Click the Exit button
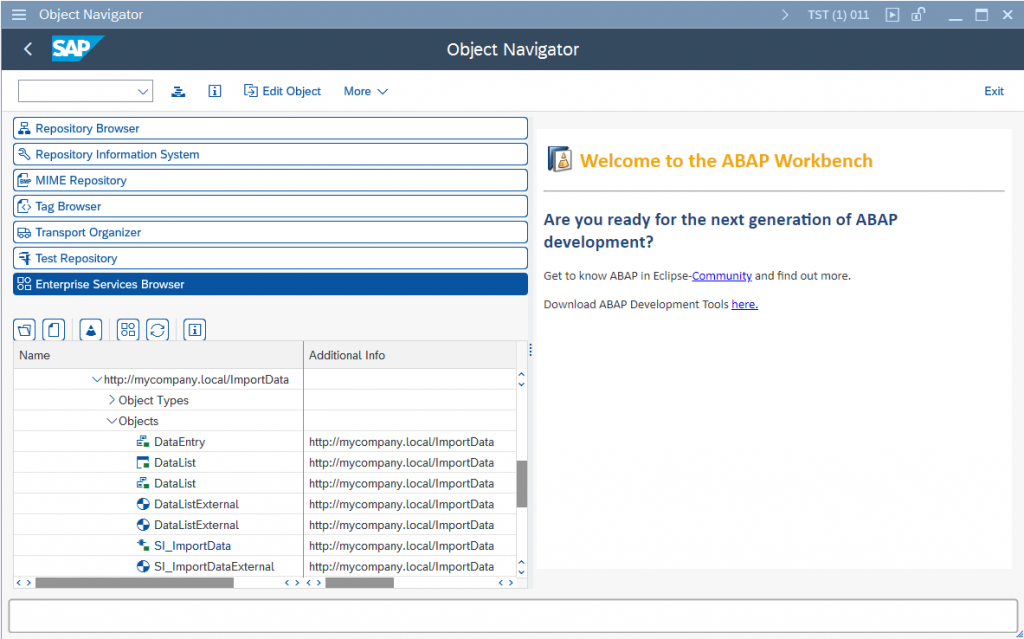This screenshot has width=1024, height=639. pos(993,91)
